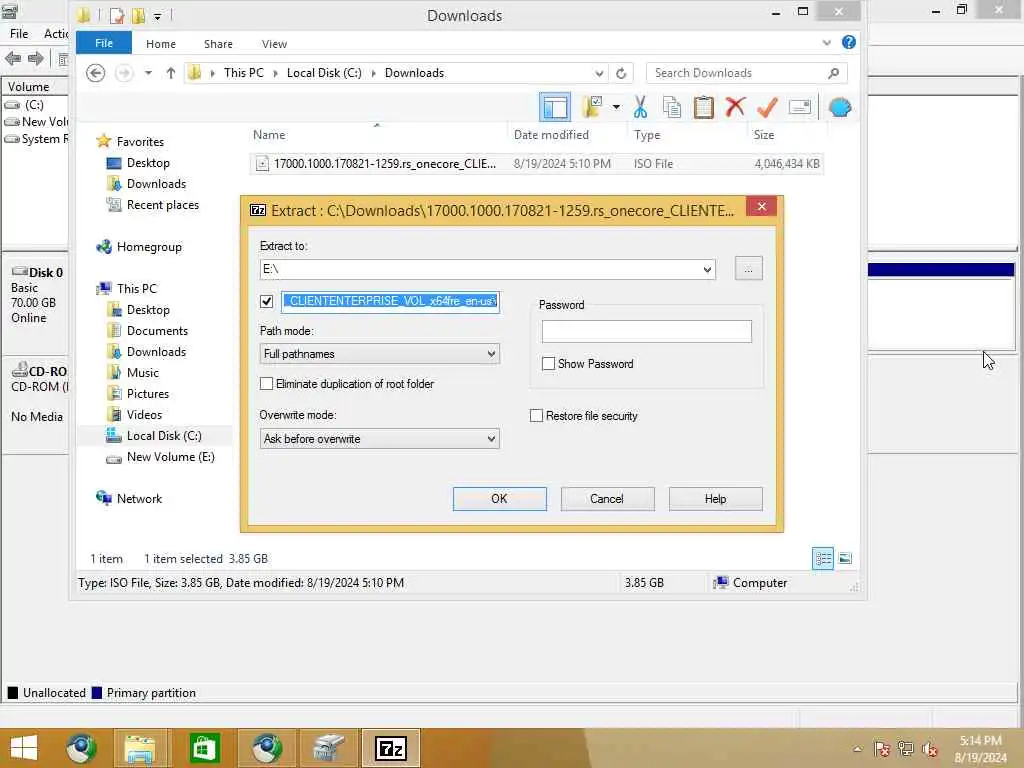Select Recent places under Favorites
The height and width of the screenshot is (768, 1024).
point(153,204)
